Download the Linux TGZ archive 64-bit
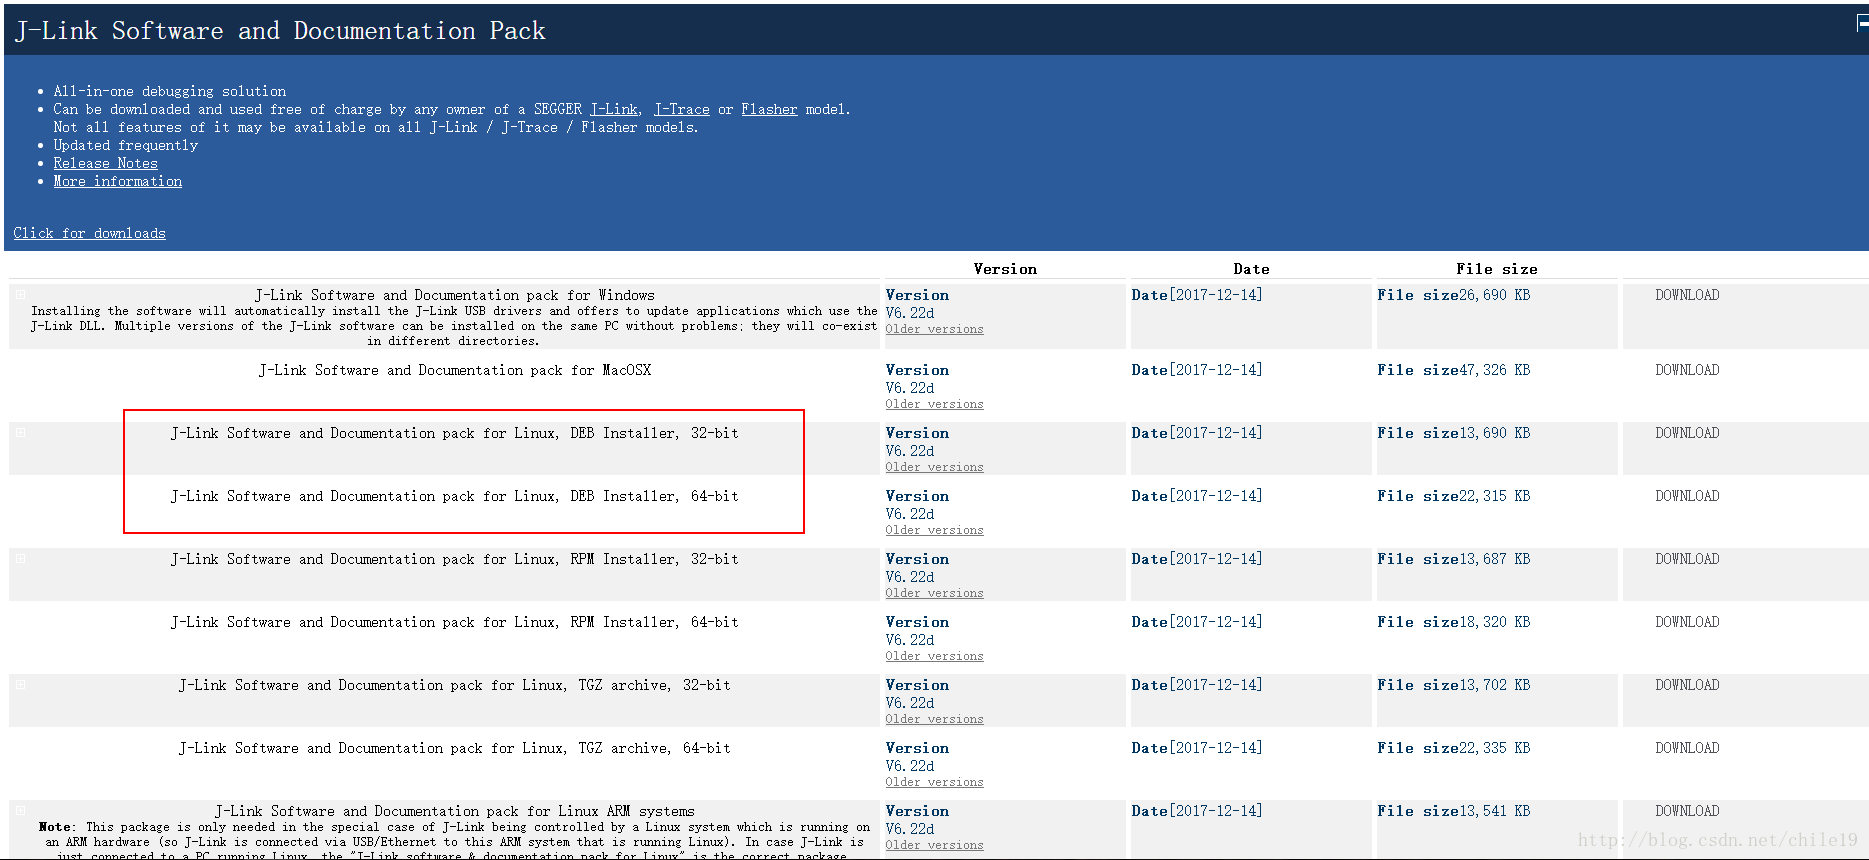 point(1687,748)
